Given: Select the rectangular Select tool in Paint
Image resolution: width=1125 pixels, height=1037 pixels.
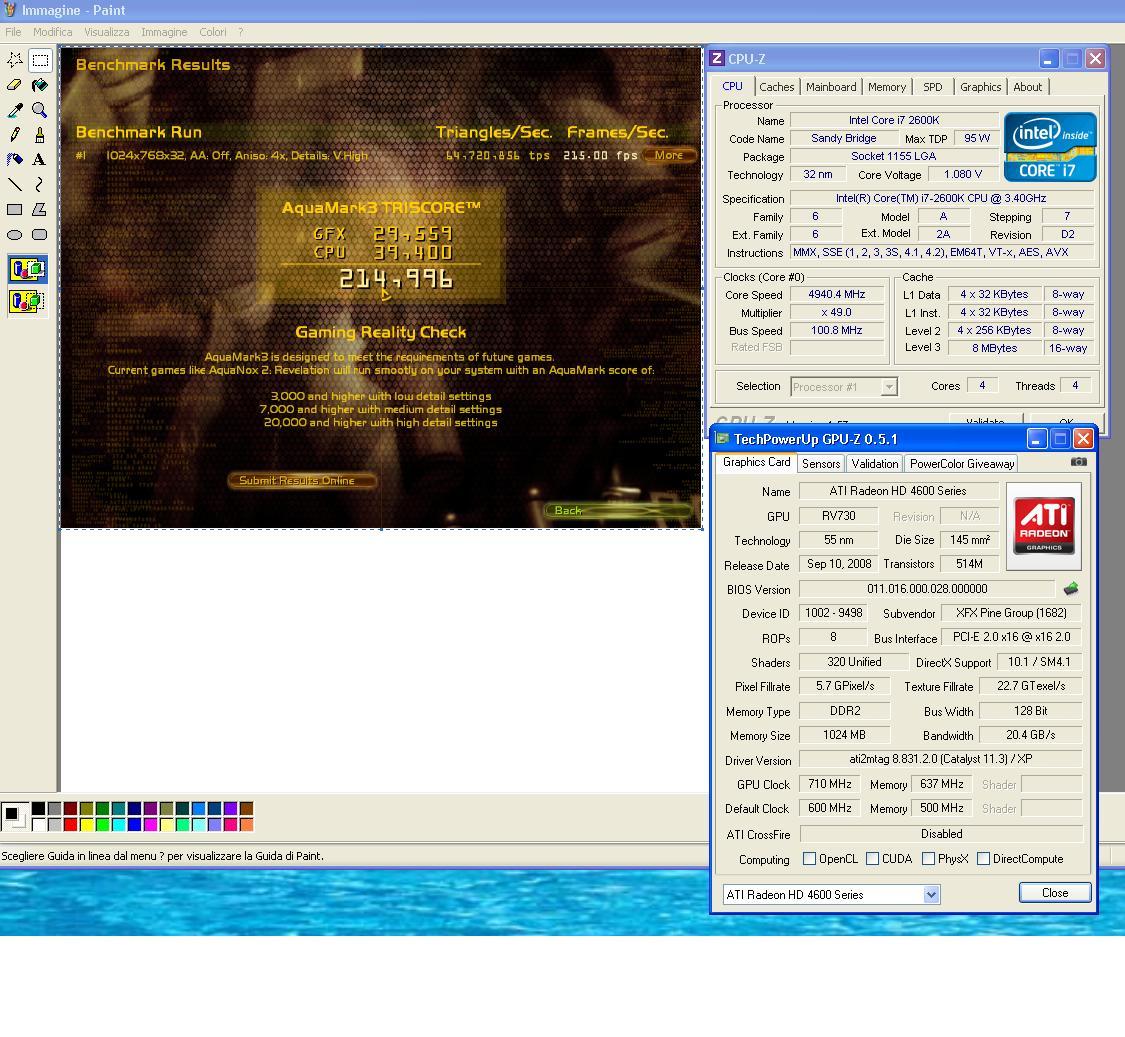Looking at the screenshot, I should pos(40,60).
